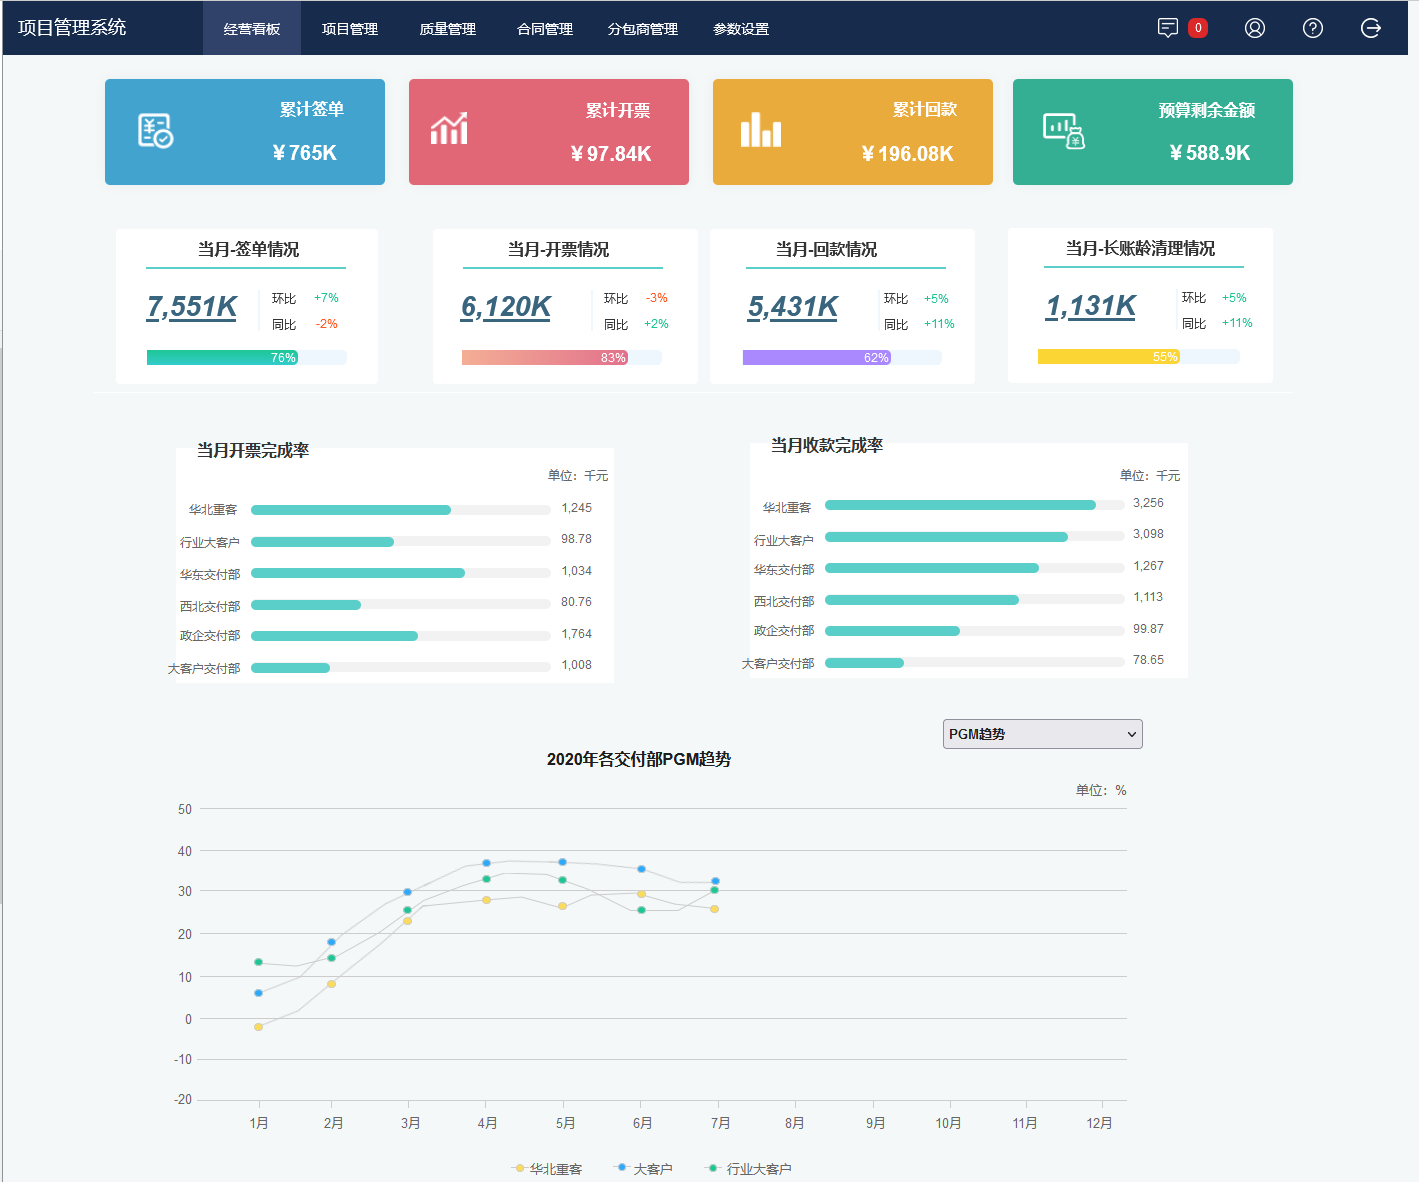This screenshot has height=1182, width=1419.
Task: Click 大客户交付部 bar in 当月收款完成率
Action: [864, 663]
